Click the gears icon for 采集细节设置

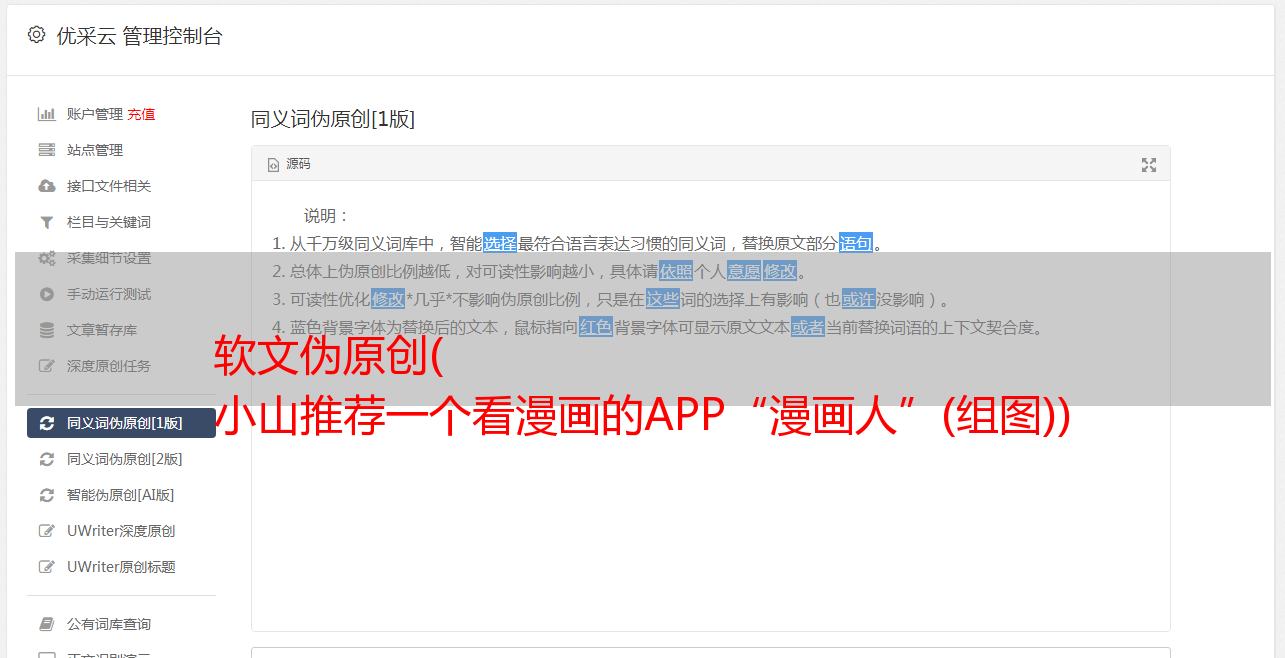tap(46, 258)
